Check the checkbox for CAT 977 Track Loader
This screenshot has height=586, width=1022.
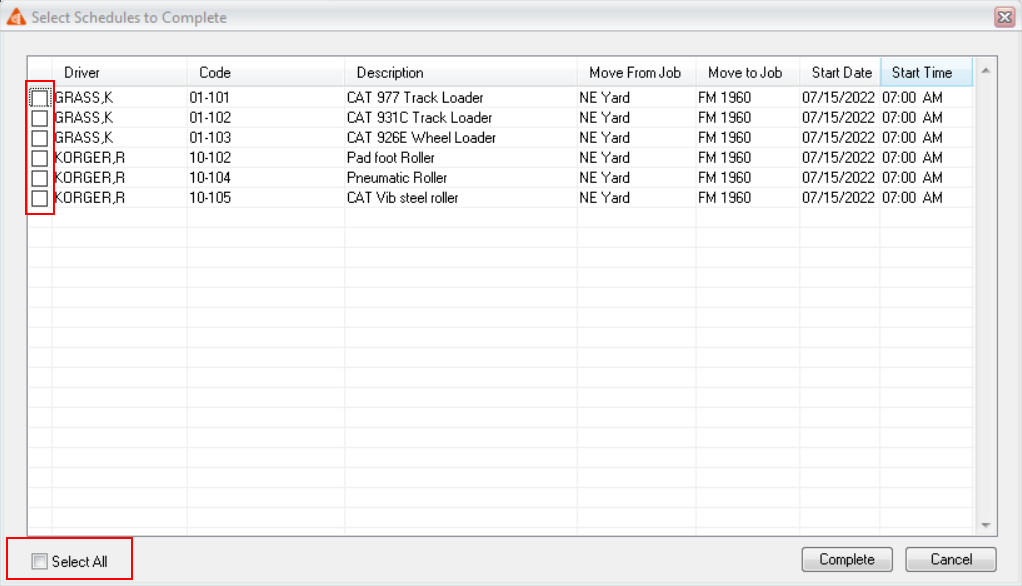click(39, 97)
